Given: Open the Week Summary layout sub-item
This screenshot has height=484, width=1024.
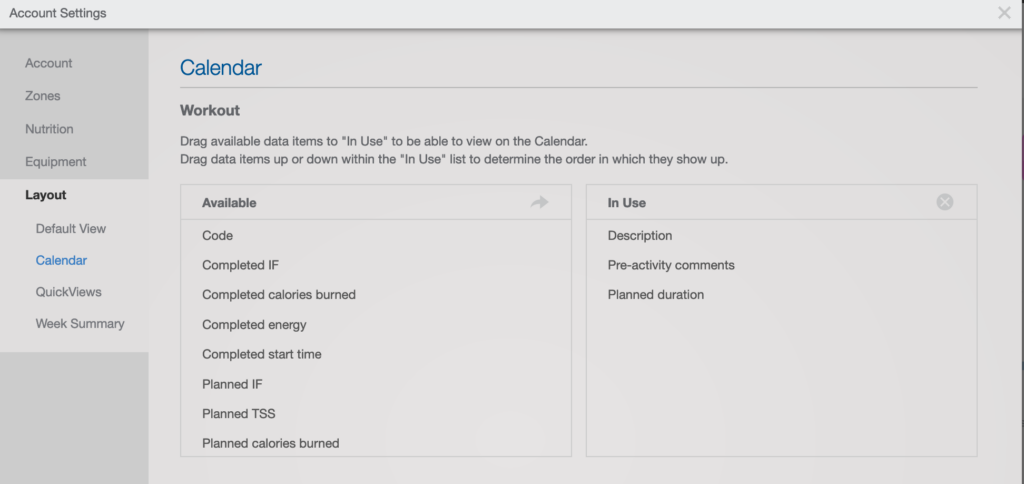Looking at the screenshot, I should coord(80,323).
